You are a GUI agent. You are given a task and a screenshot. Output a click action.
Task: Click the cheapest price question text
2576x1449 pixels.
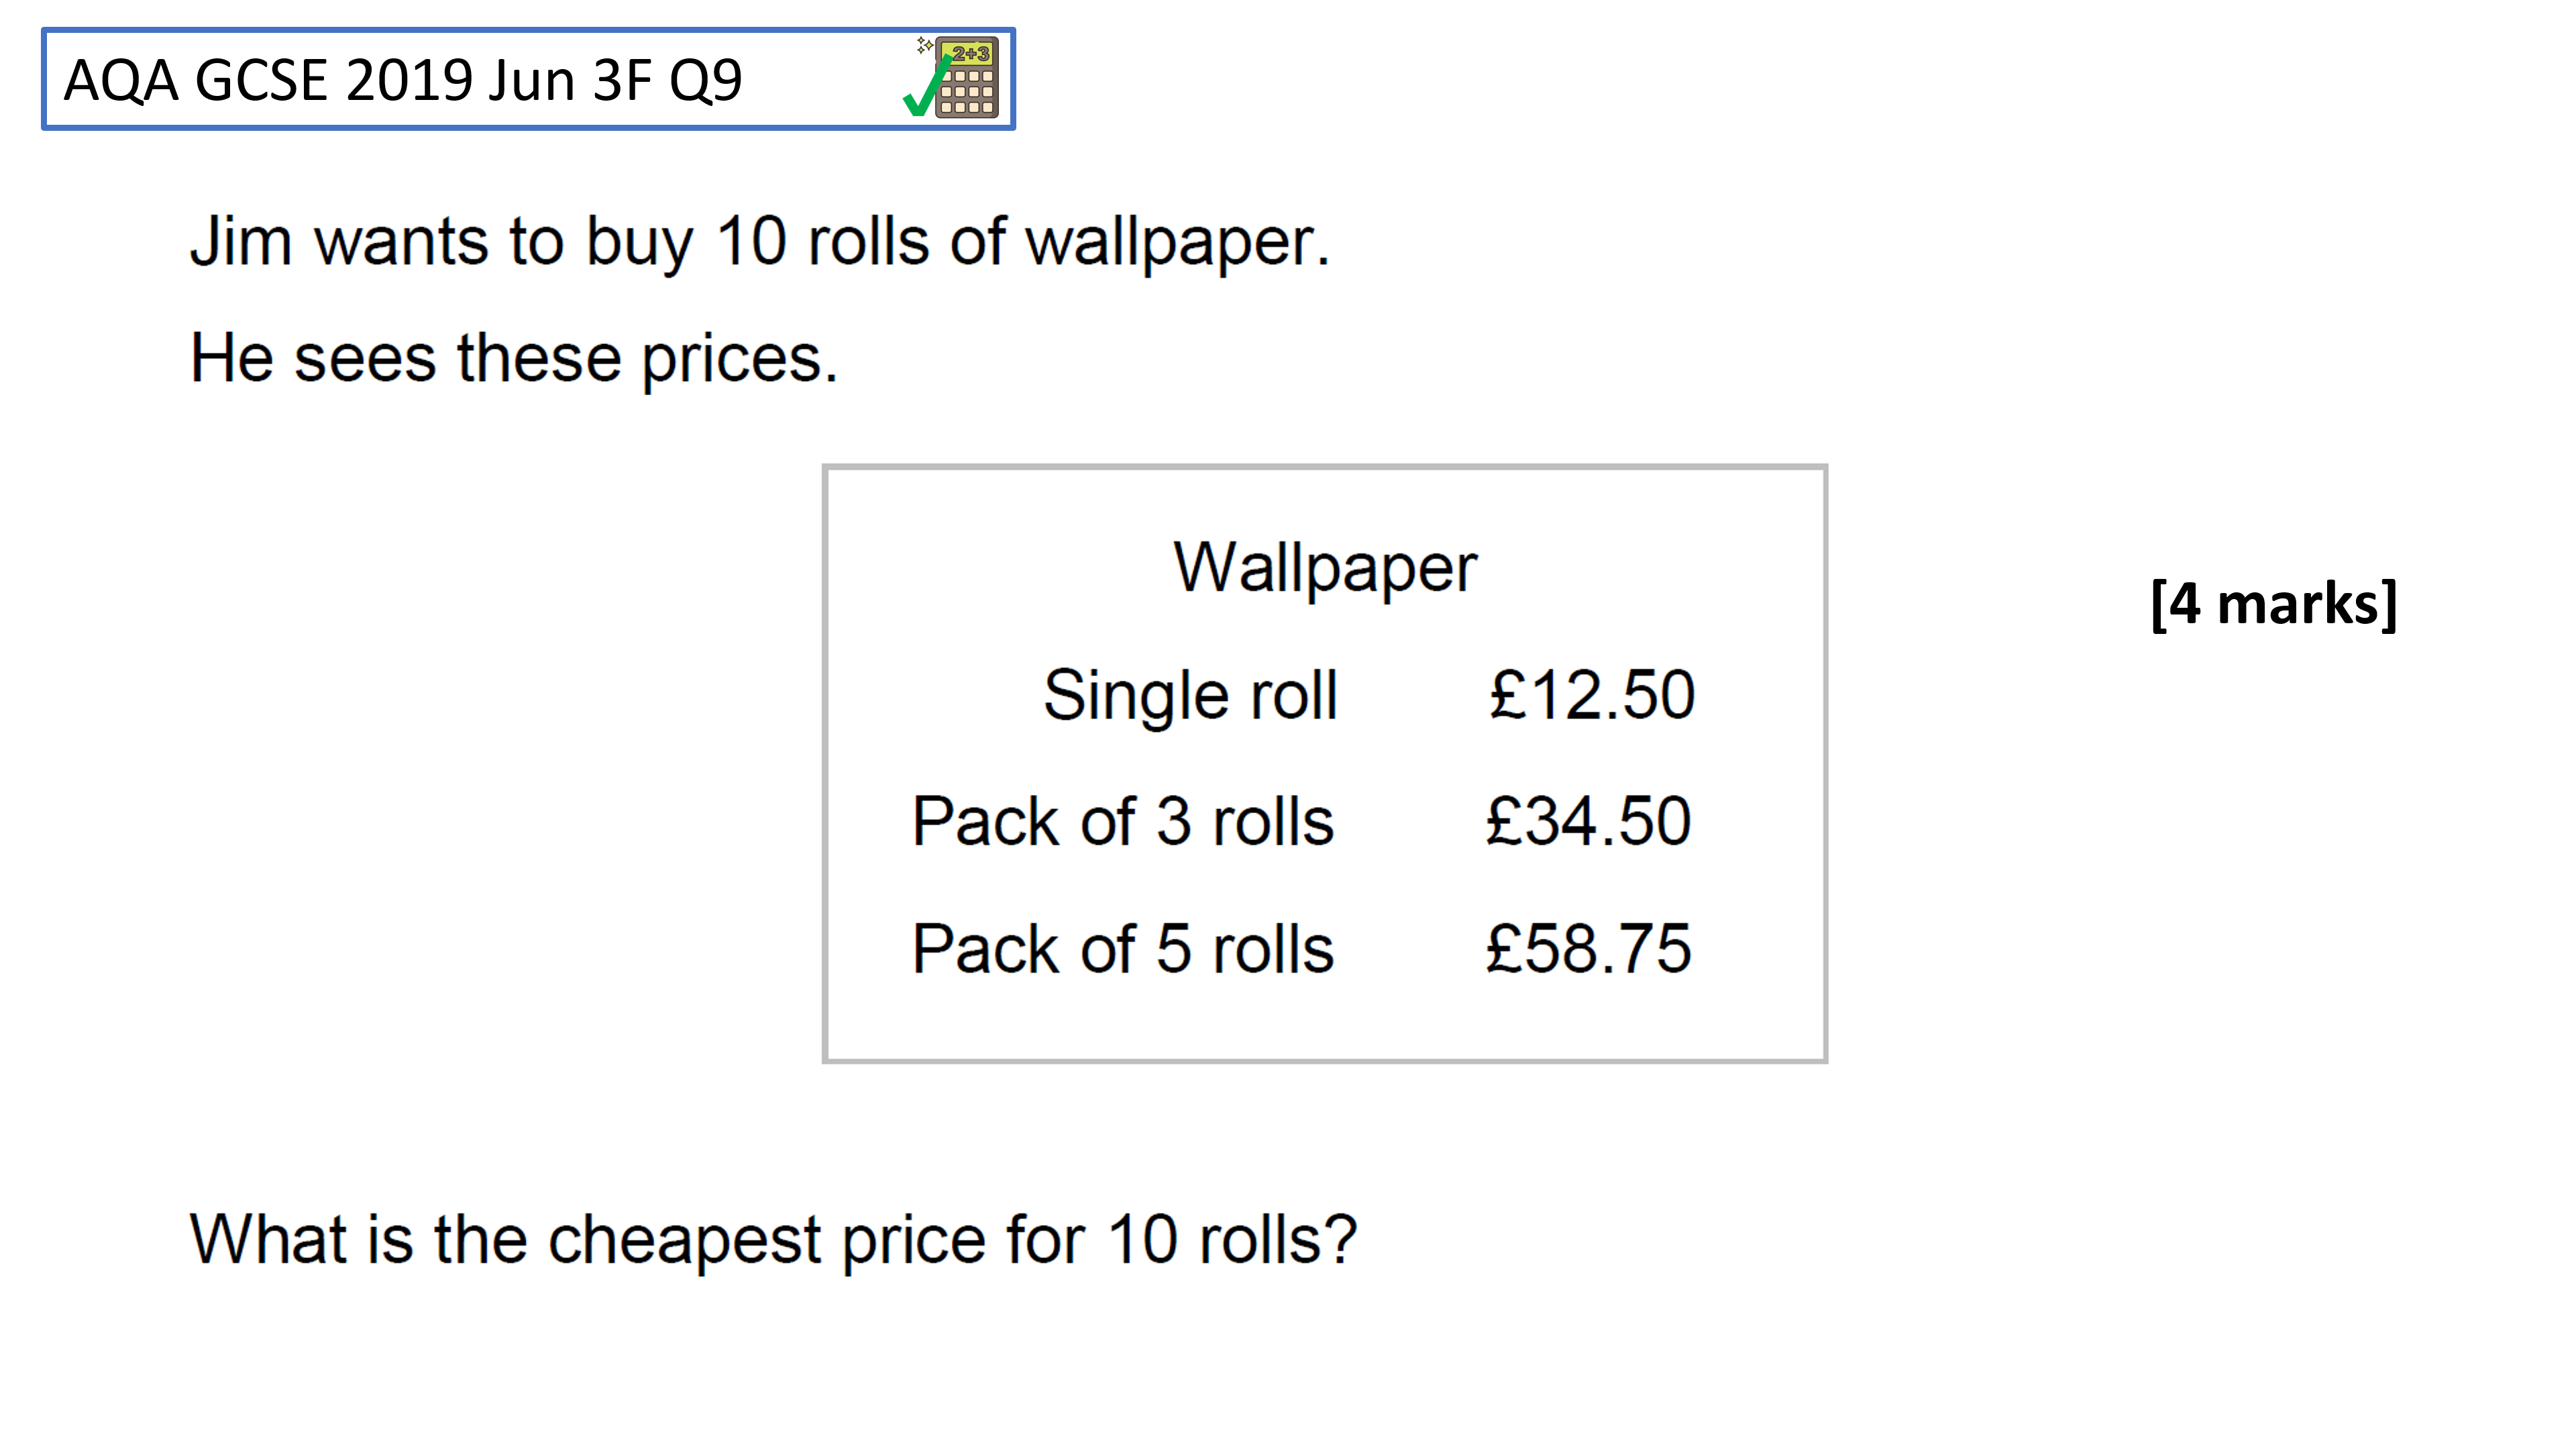pyautogui.click(x=773, y=1240)
